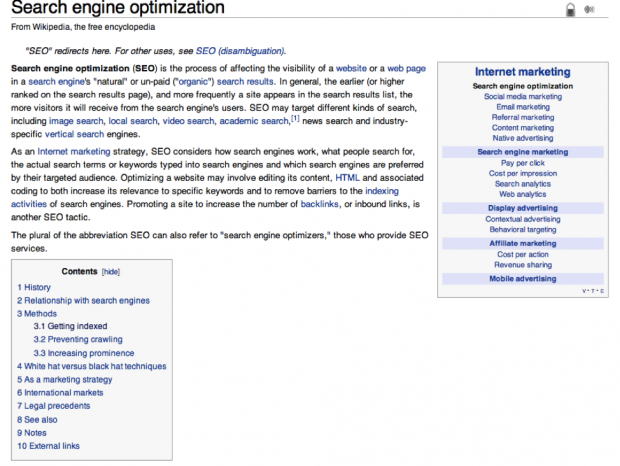Open Pay per click link
The width and height of the screenshot is (620, 466).
pos(522,162)
